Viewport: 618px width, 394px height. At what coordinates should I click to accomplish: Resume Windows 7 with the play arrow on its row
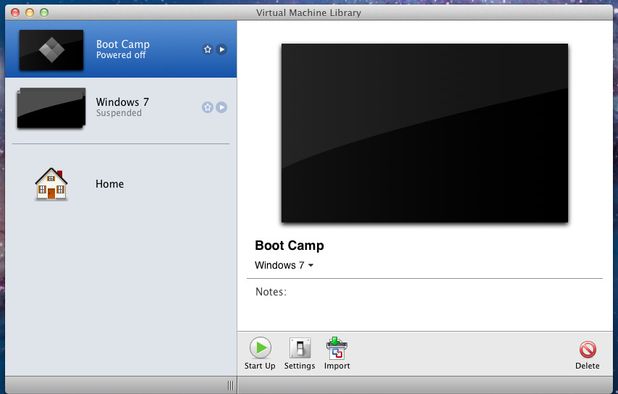222,107
